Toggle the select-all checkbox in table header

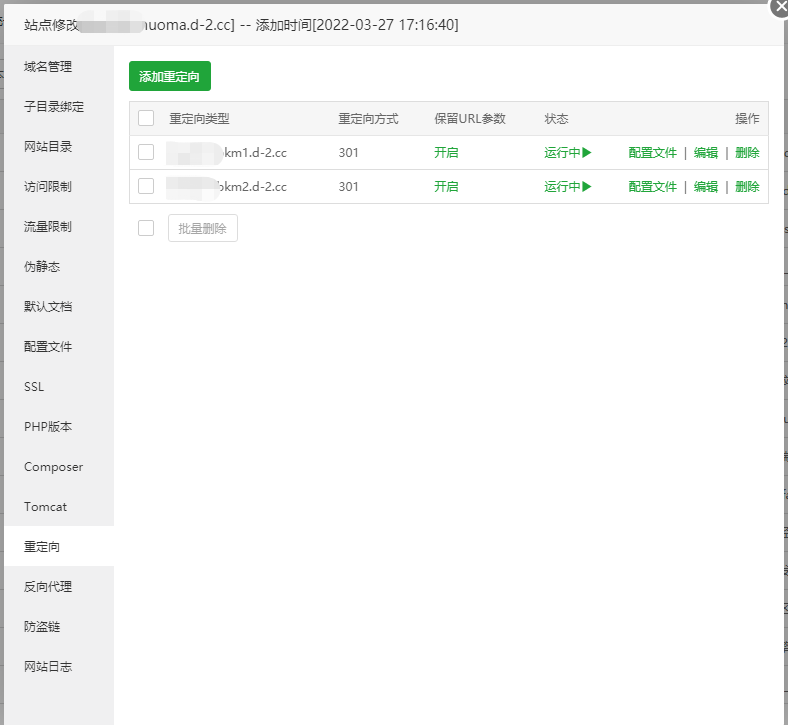point(146,118)
